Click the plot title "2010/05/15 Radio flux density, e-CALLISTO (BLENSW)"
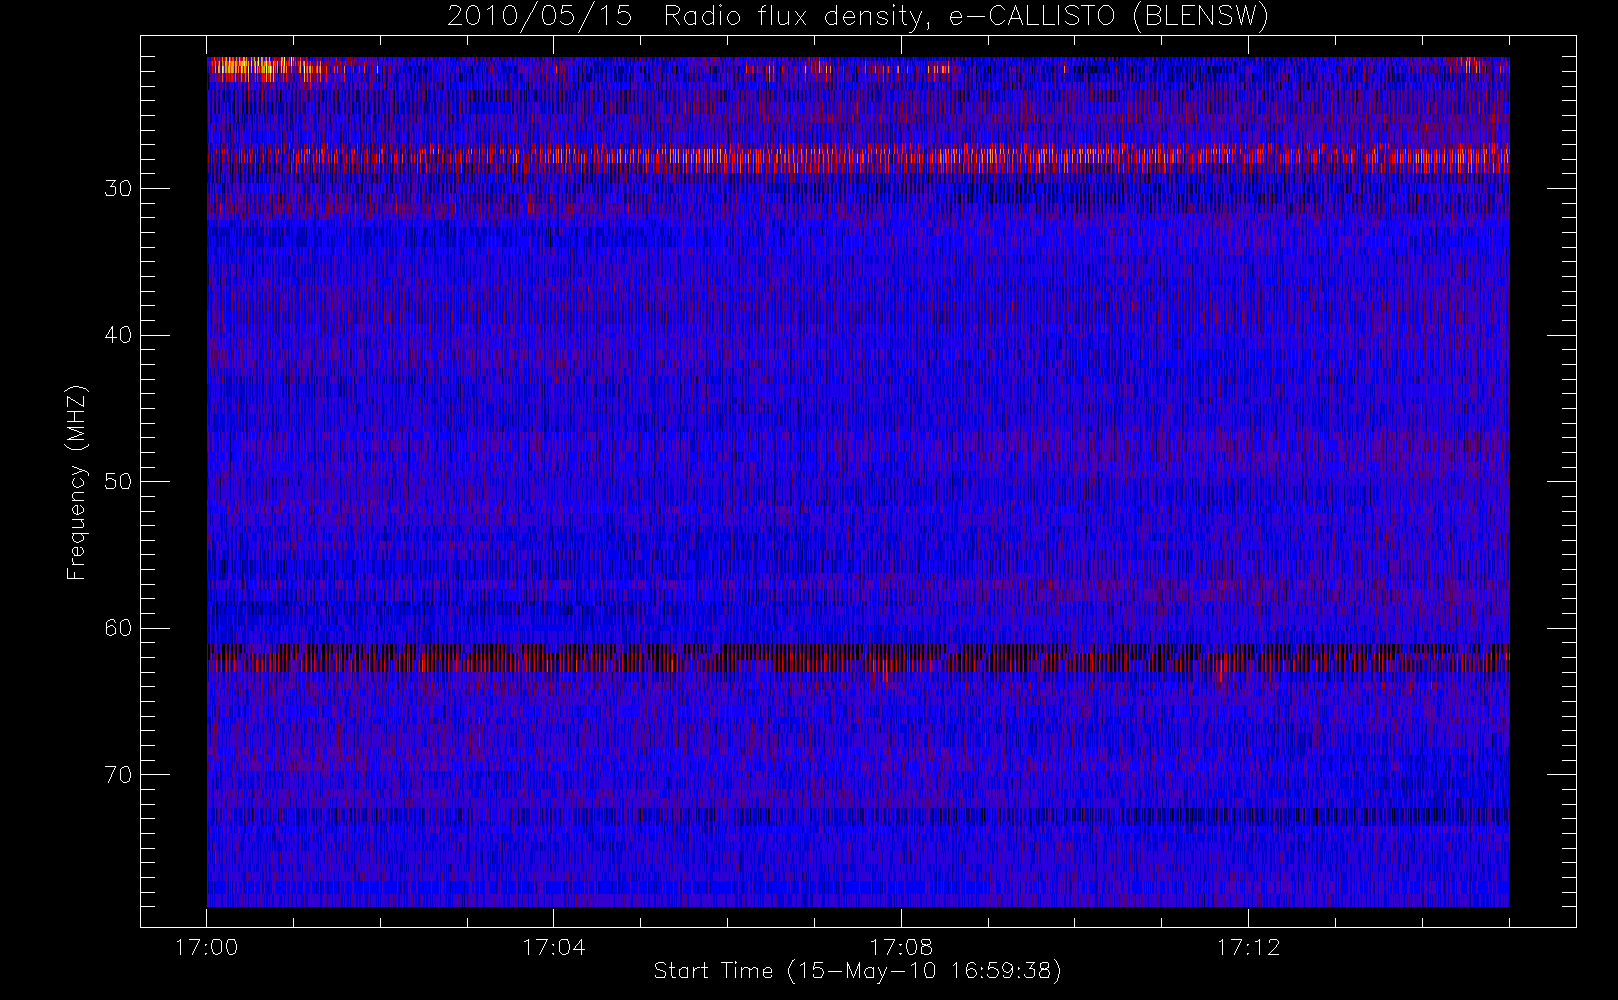Image resolution: width=1618 pixels, height=1000 pixels. [x=857, y=17]
